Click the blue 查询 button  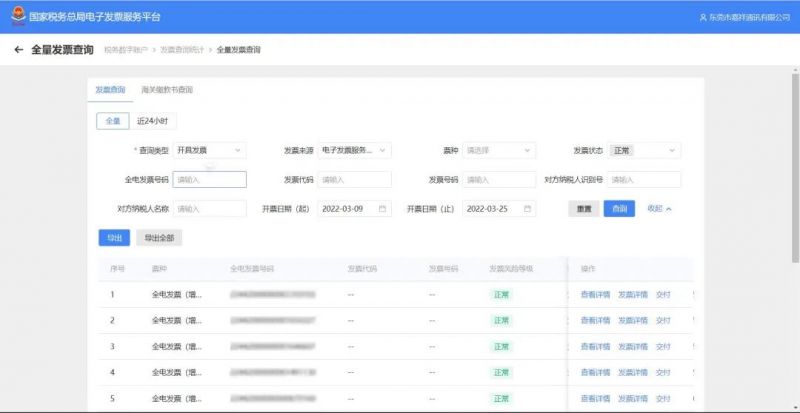619,209
